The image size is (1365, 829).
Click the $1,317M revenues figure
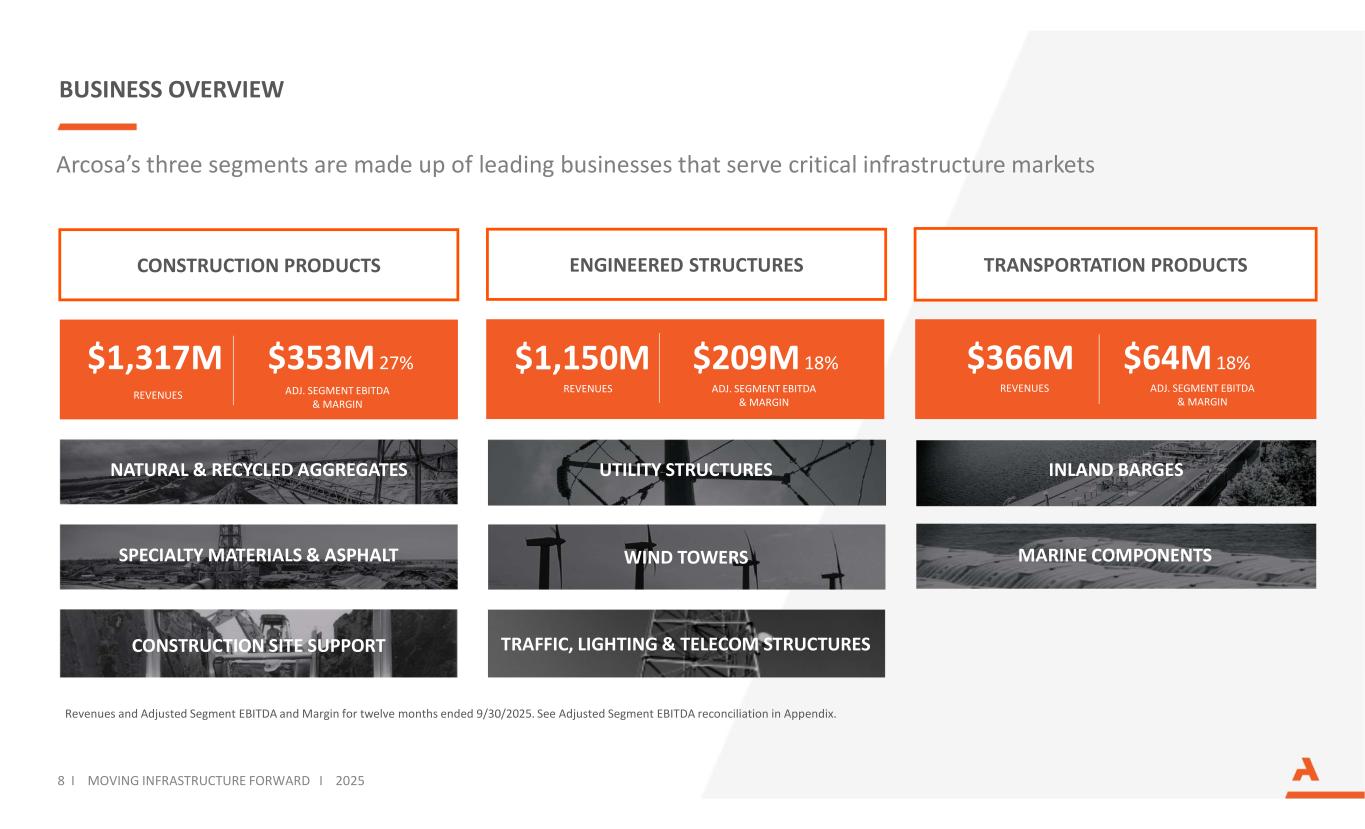[155, 357]
